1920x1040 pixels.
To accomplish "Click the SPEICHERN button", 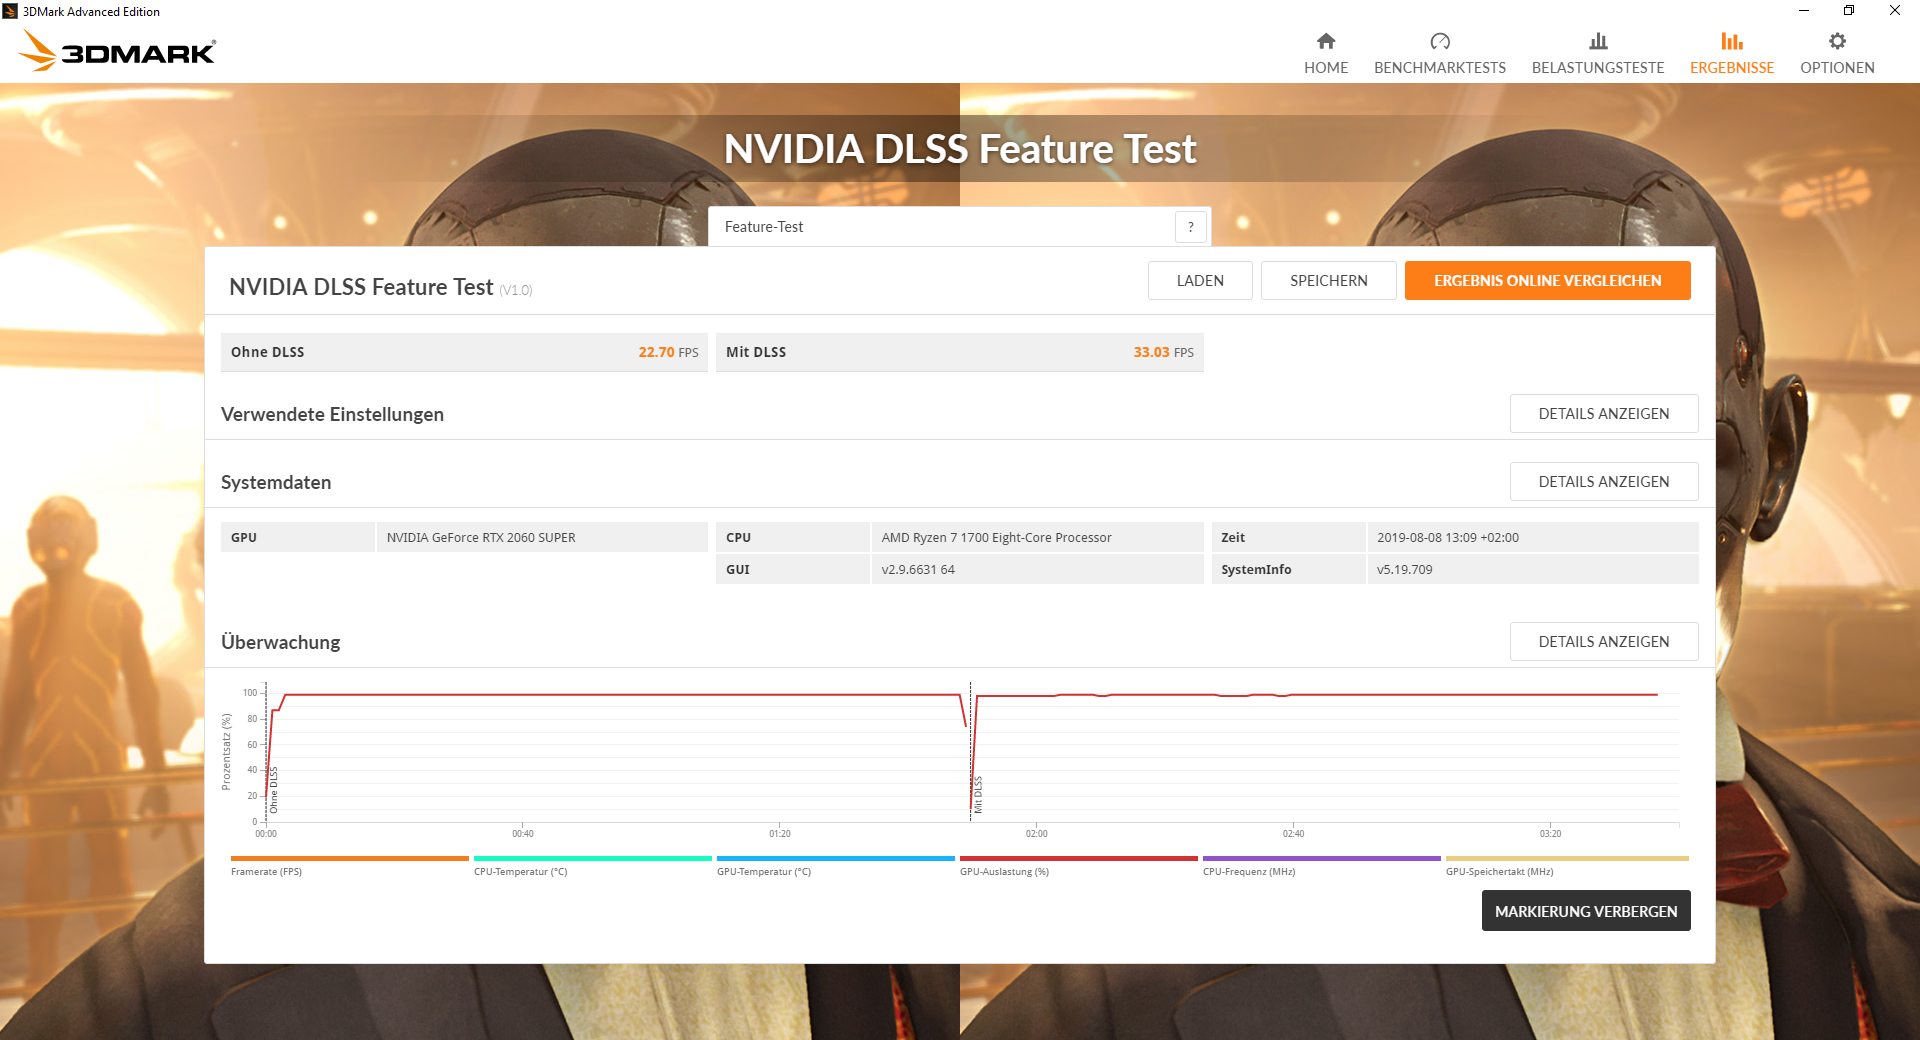I will tap(1329, 281).
